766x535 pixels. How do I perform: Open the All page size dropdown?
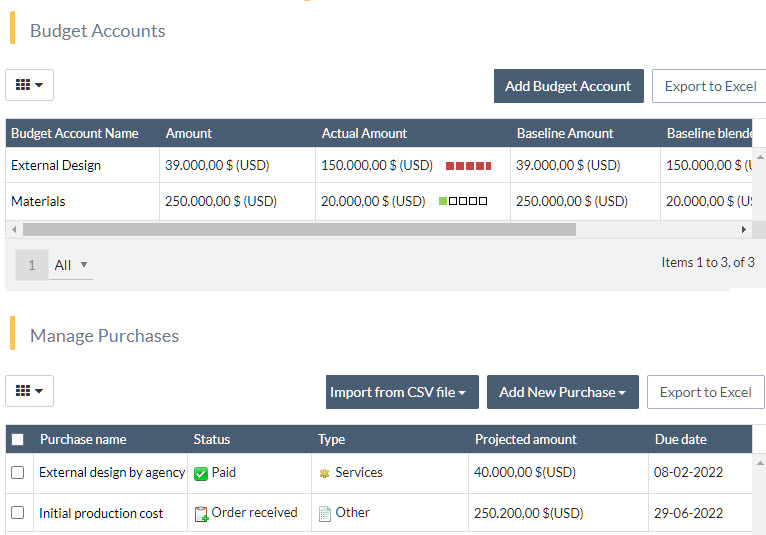coord(71,265)
